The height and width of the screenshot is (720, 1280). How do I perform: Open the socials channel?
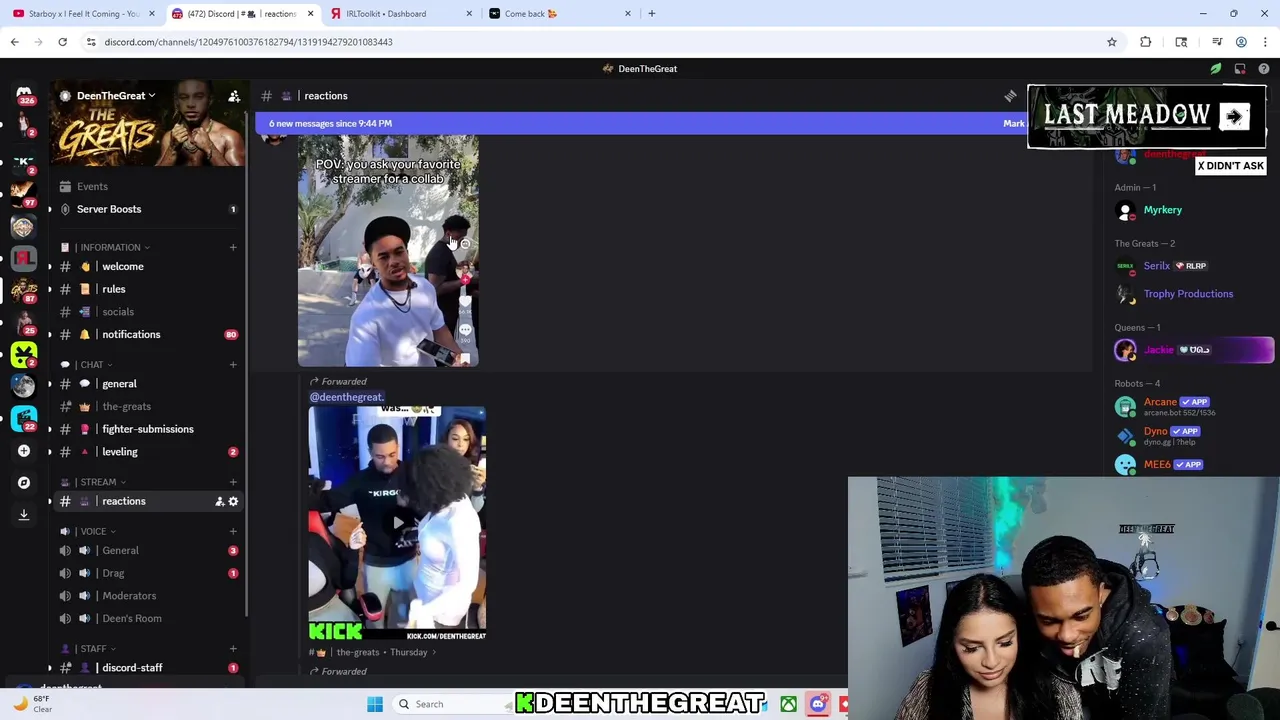click(x=149, y=312)
